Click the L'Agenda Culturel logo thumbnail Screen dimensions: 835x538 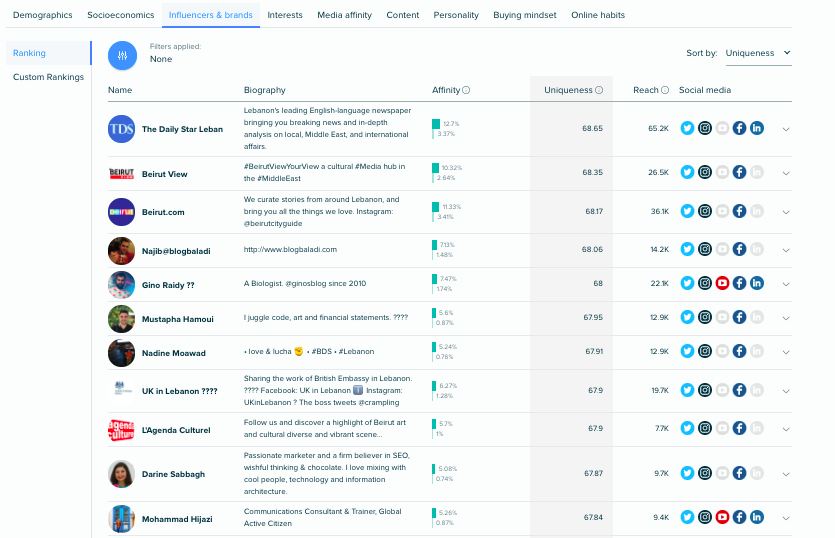pos(121,430)
